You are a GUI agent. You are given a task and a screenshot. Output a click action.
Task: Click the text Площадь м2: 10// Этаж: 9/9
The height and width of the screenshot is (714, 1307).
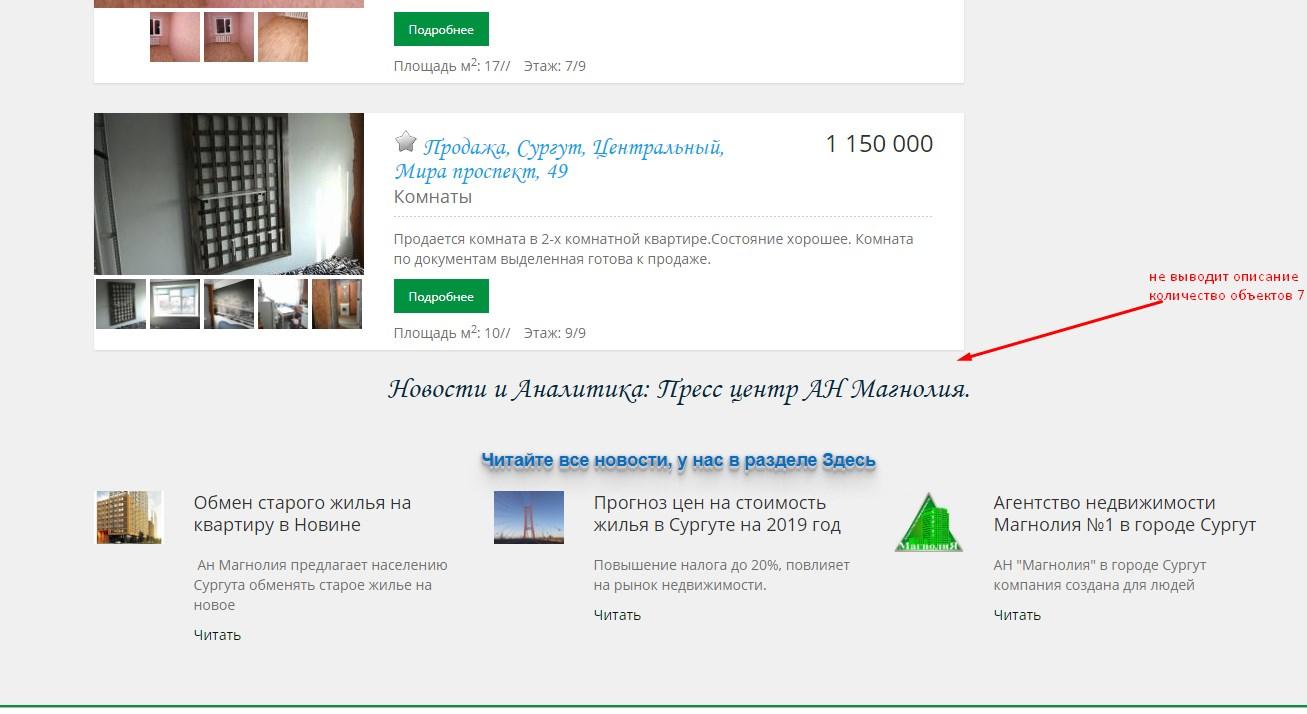point(490,332)
